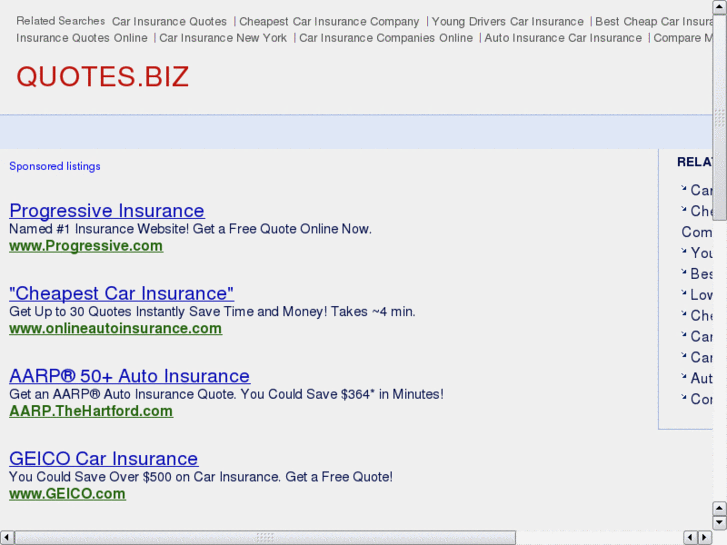Click the first sidebar related link "Car"
The width and height of the screenshot is (727, 545).
701,190
